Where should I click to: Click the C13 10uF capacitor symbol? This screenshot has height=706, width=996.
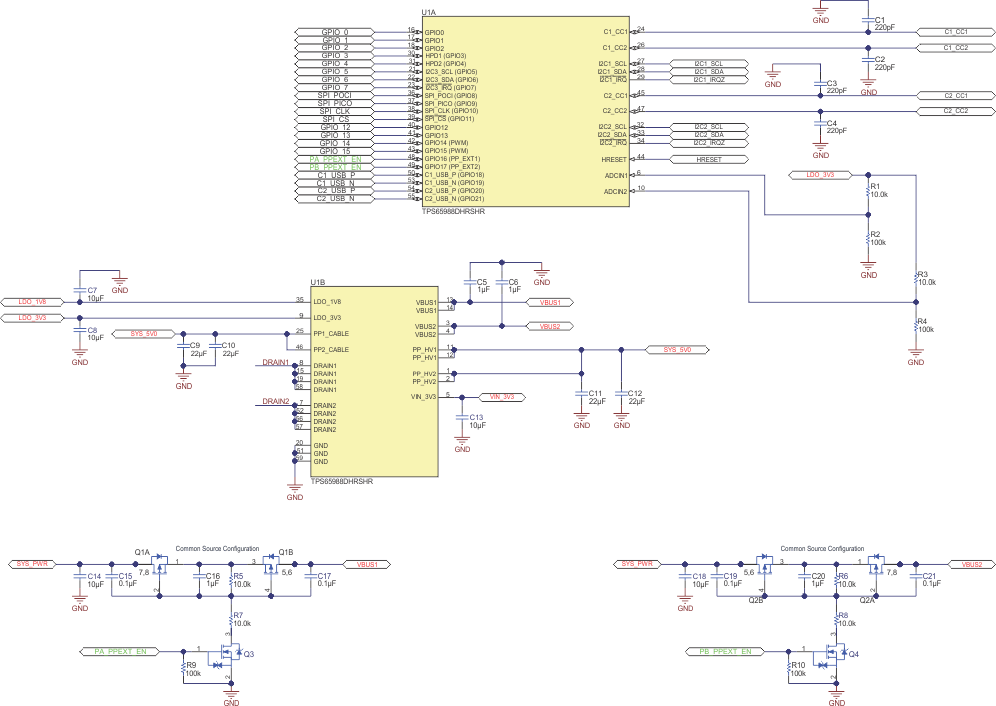coord(462,417)
